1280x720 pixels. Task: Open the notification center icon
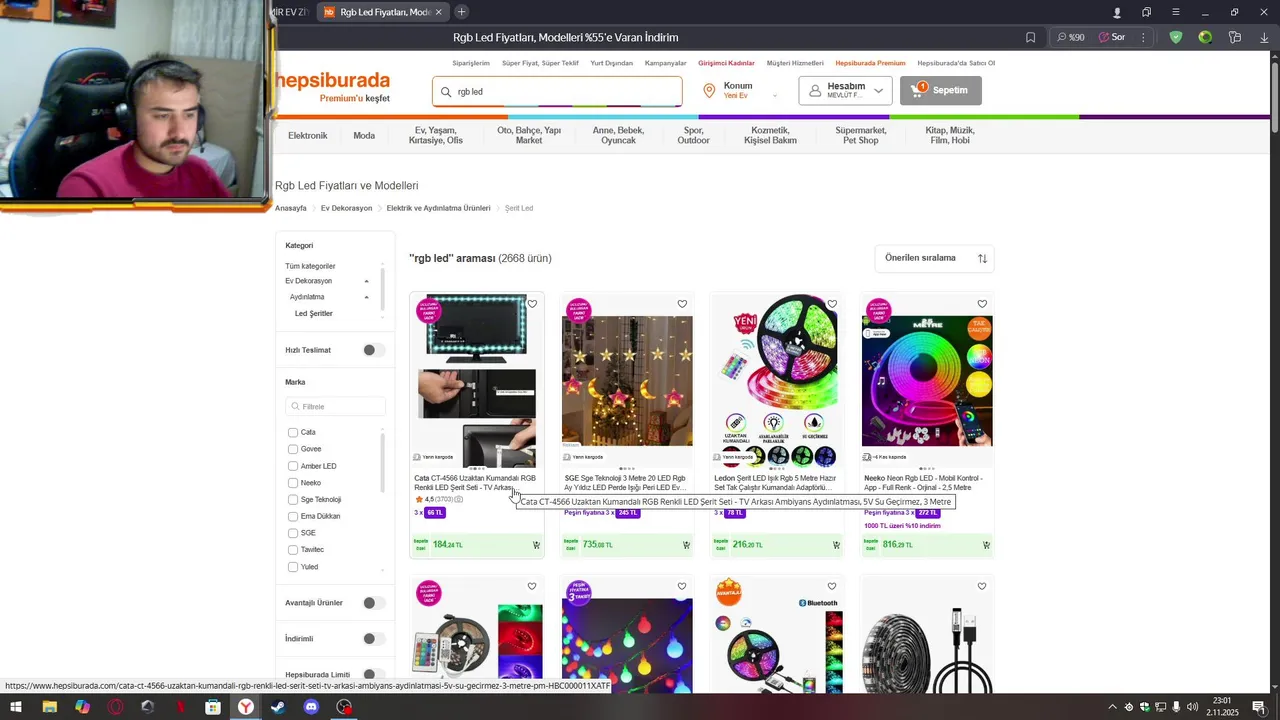1259,707
